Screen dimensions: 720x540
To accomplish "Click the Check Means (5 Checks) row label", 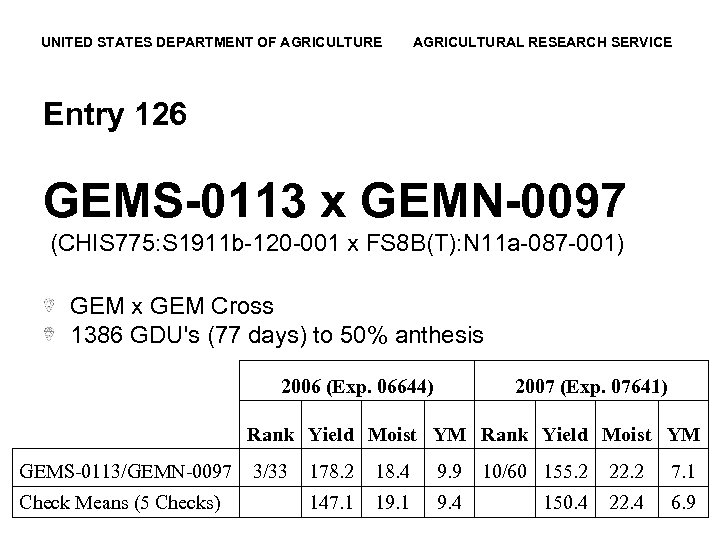I will (x=120, y=501).
